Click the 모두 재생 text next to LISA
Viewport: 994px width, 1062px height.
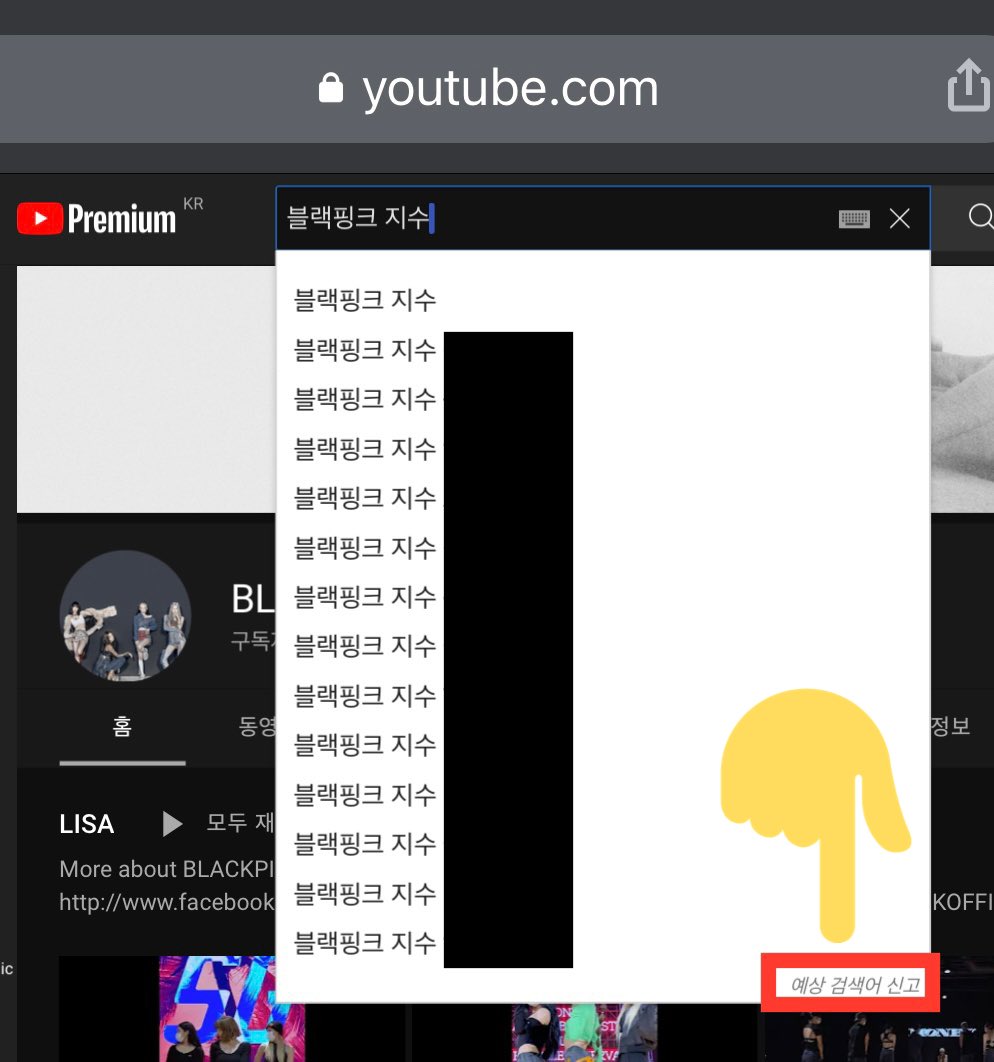point(240,823)
